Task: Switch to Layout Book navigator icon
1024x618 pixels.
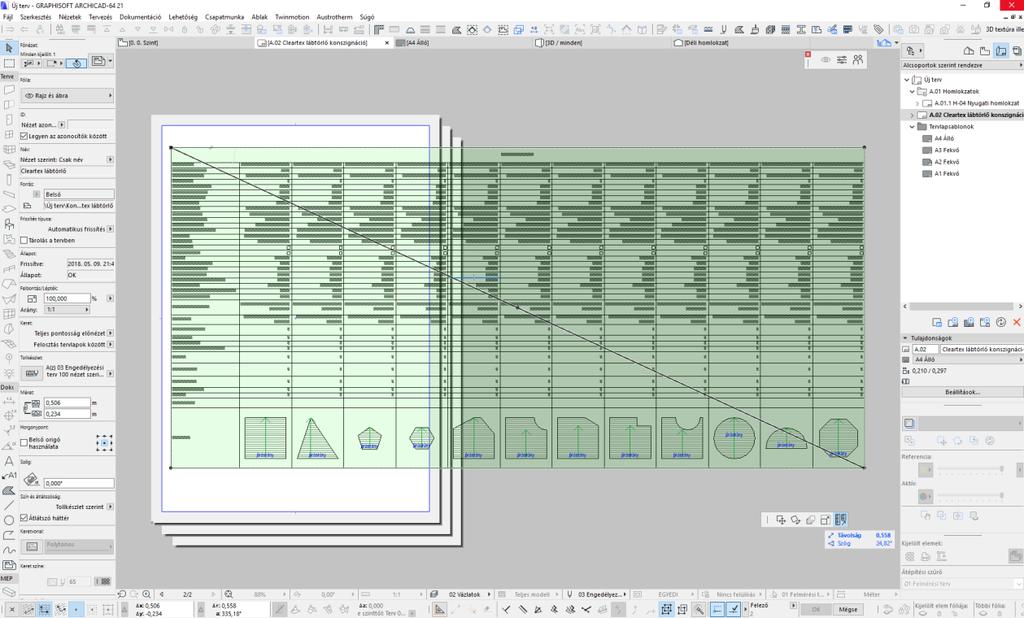Action: pyautogui.click(x=1000, y=50)
